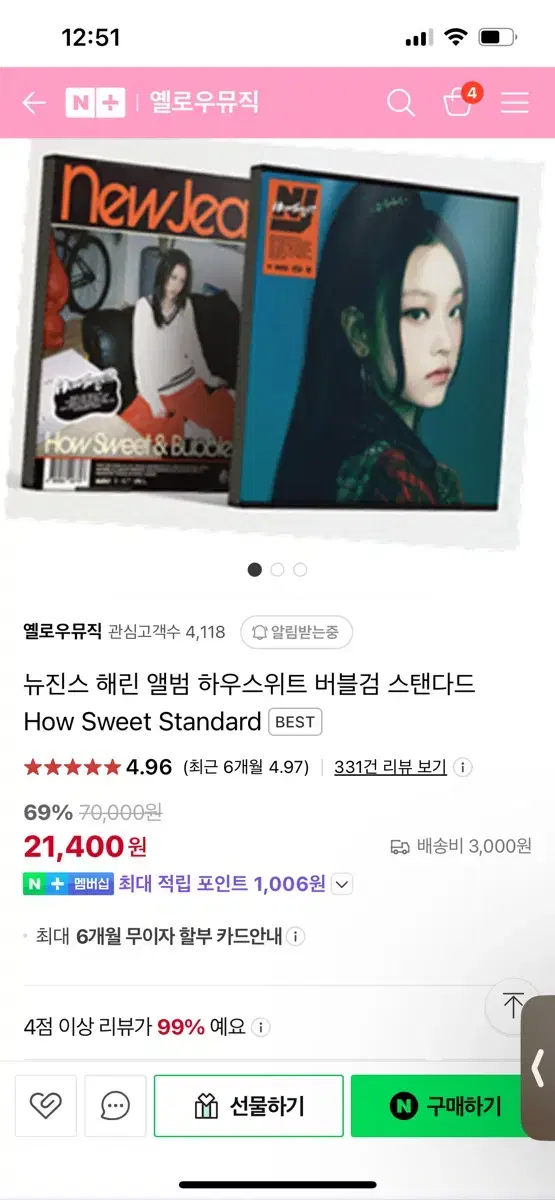The height and width of the screenshot is (1200, 555).
Task: Tap the 선물하기 gift button
Action: click(249, 1106)
